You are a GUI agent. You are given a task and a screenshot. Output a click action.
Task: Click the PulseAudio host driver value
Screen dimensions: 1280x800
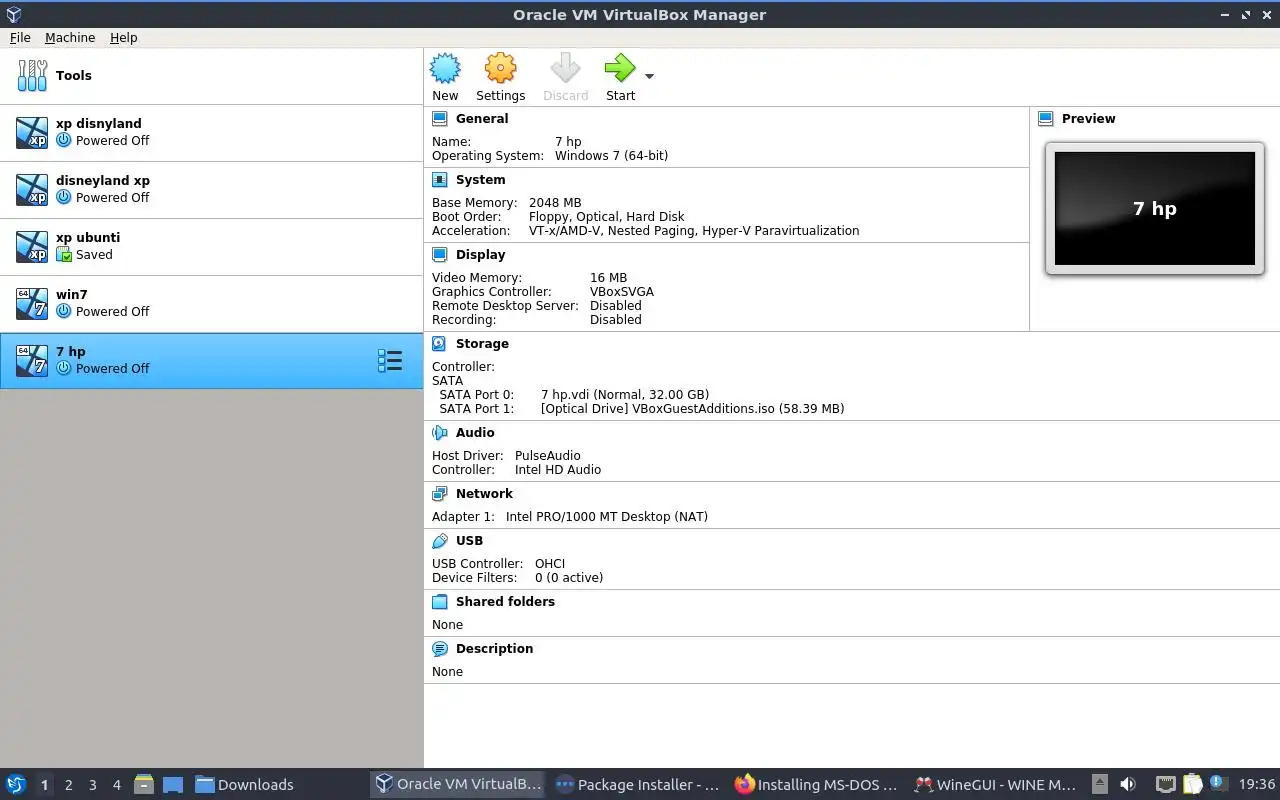pyautogui.click(x=547, y=455)
